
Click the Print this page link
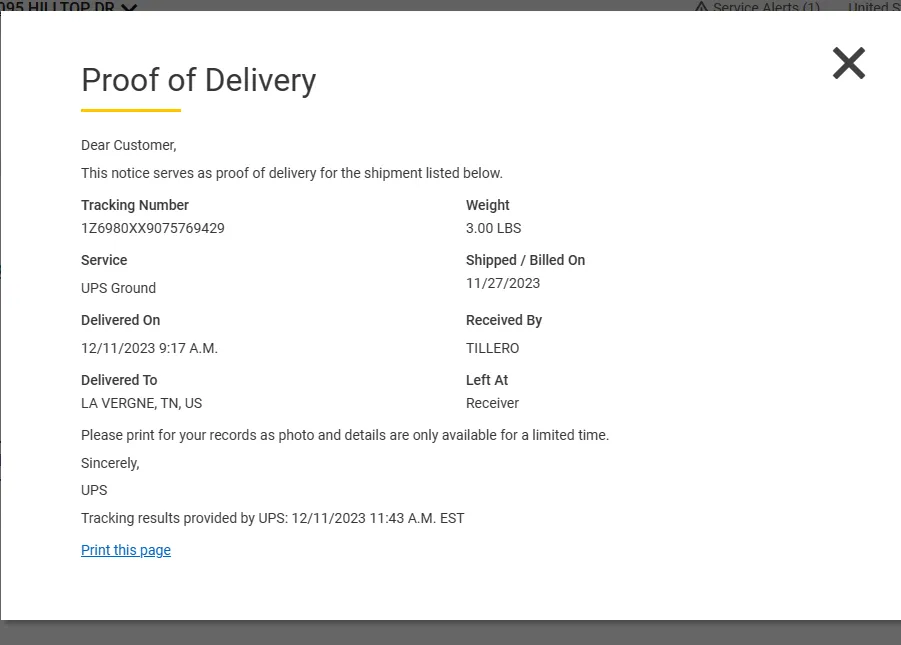point(126,550)
